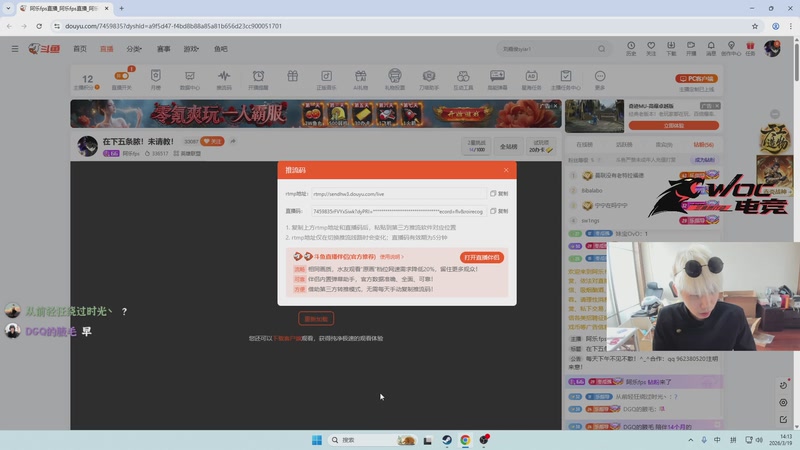Click the 直播码 stream key field

coord(398,211)
